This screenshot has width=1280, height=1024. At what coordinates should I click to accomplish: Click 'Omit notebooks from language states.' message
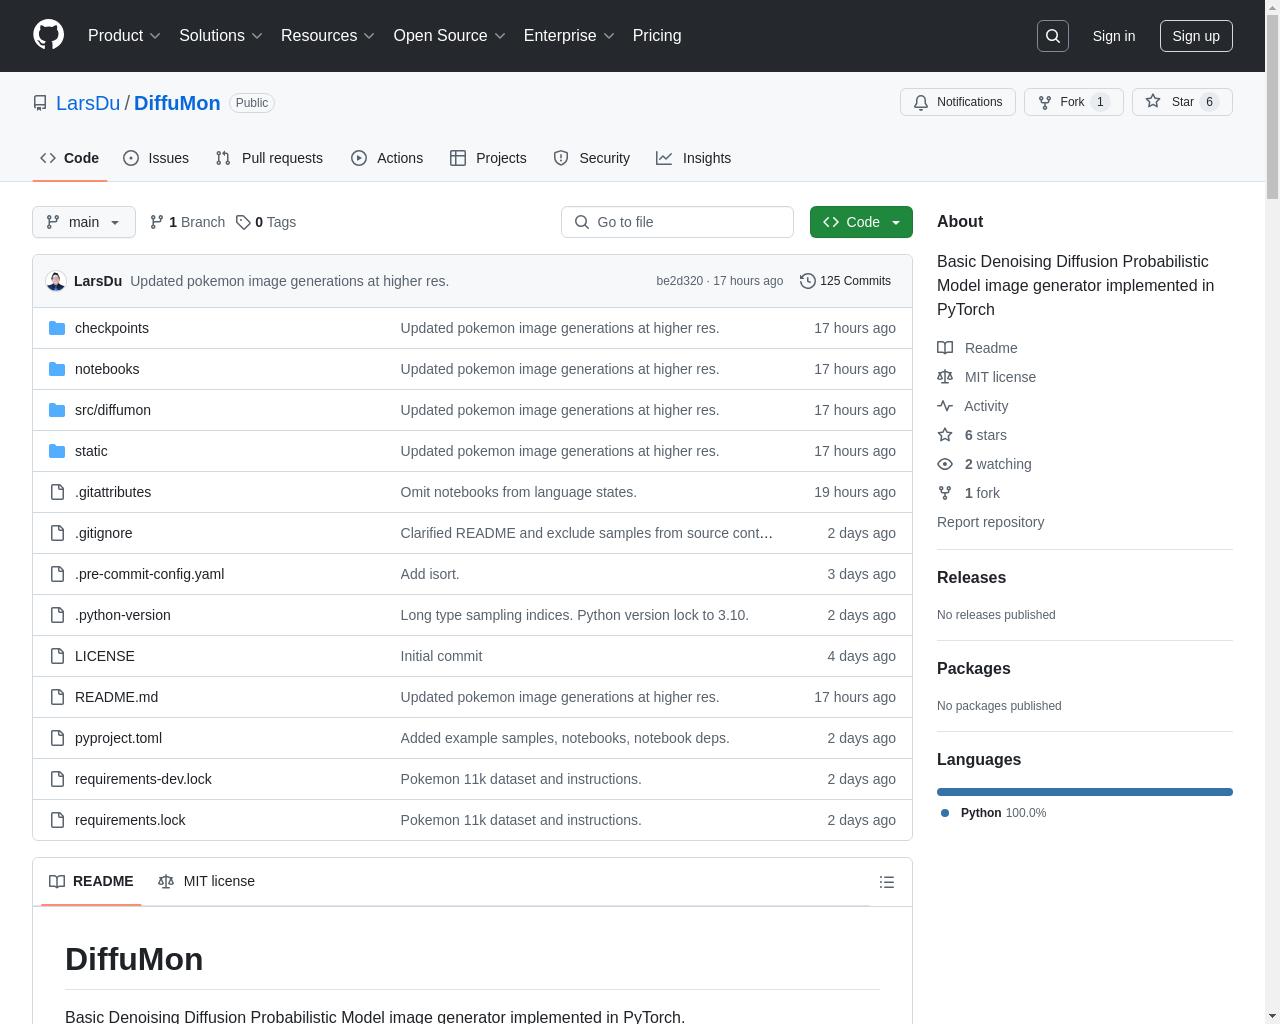tap(518, 492)
